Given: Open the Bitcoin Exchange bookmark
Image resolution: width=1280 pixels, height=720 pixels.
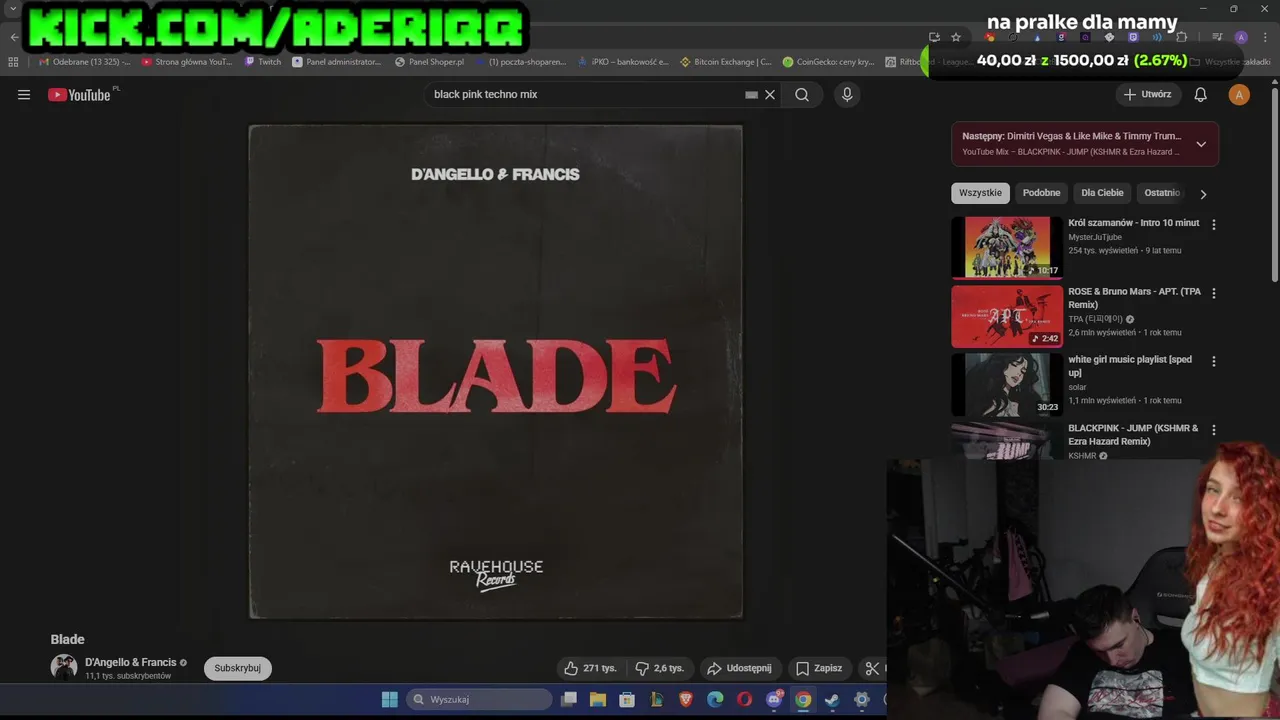Looking at the screenshot, I should coord(726,62).
